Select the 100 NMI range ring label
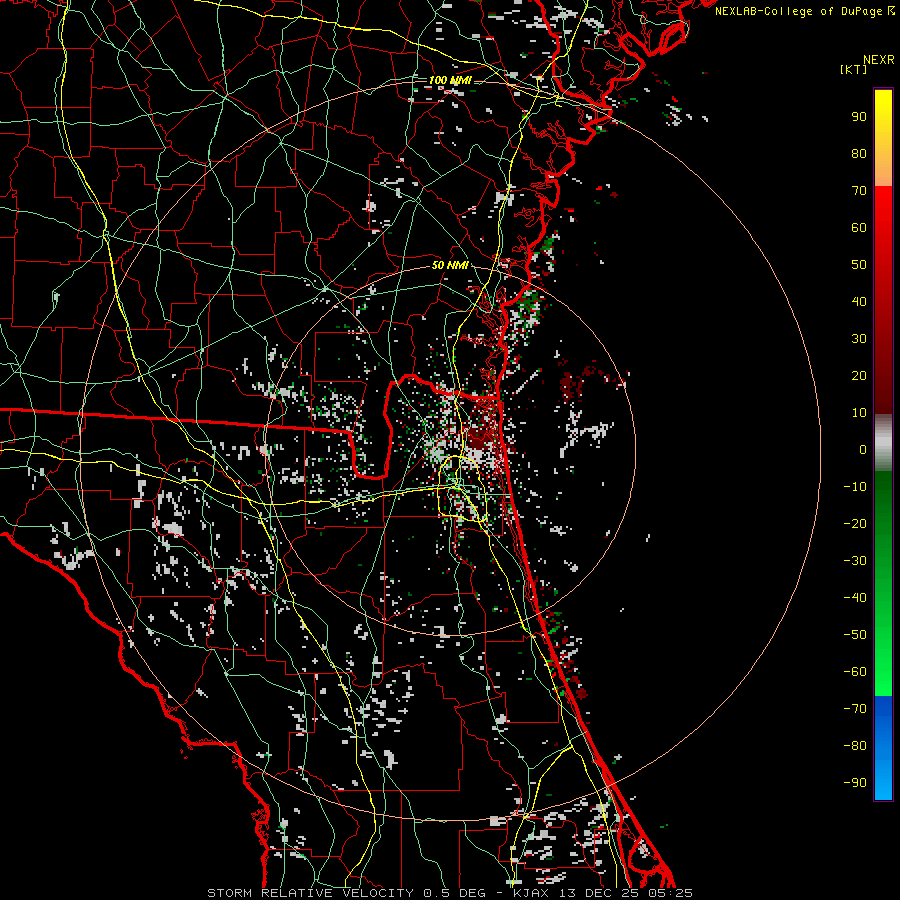900x900 pixels. (x=450, y=80)
